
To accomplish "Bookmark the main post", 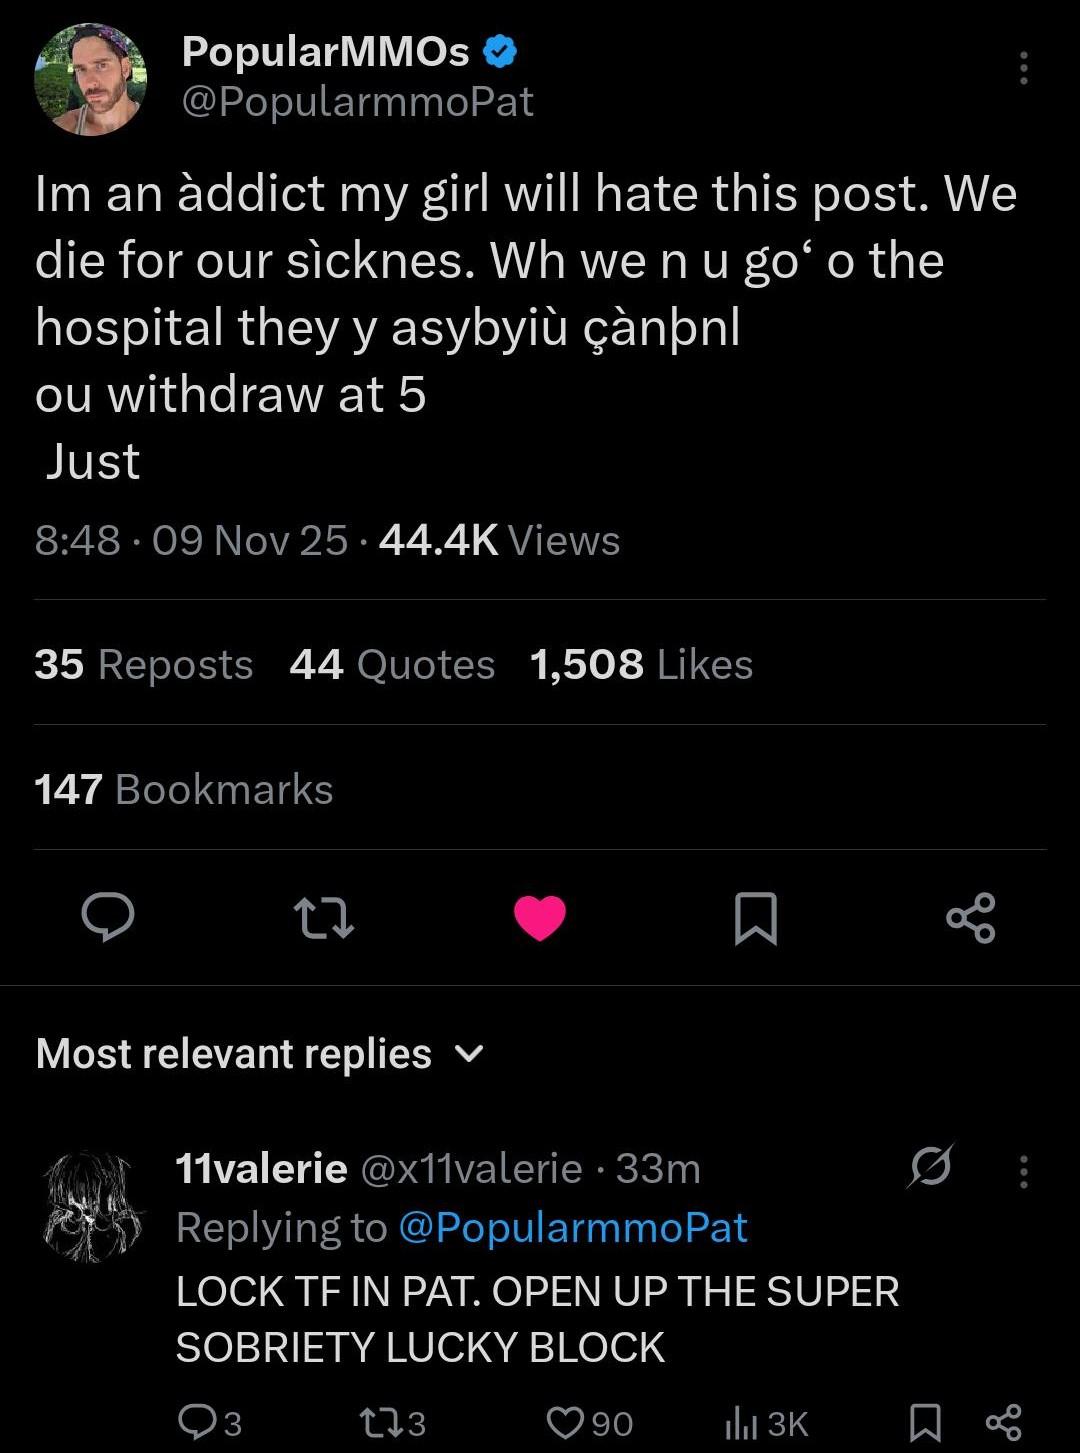I will coord(755,918).
